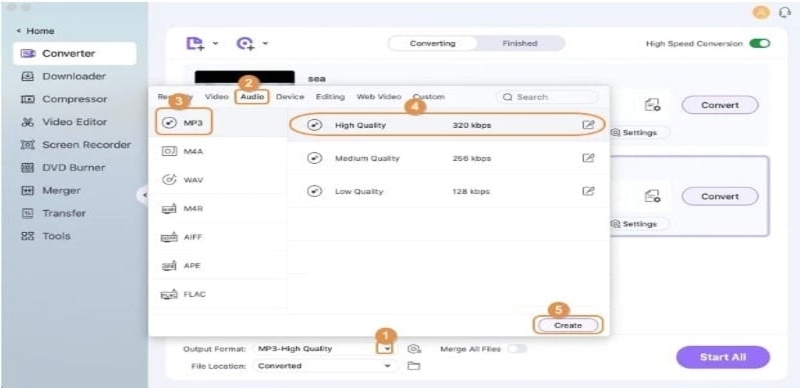Viewport: 800px width, 388px height.
Task: Click the Create button
Action: pos(568,325)
